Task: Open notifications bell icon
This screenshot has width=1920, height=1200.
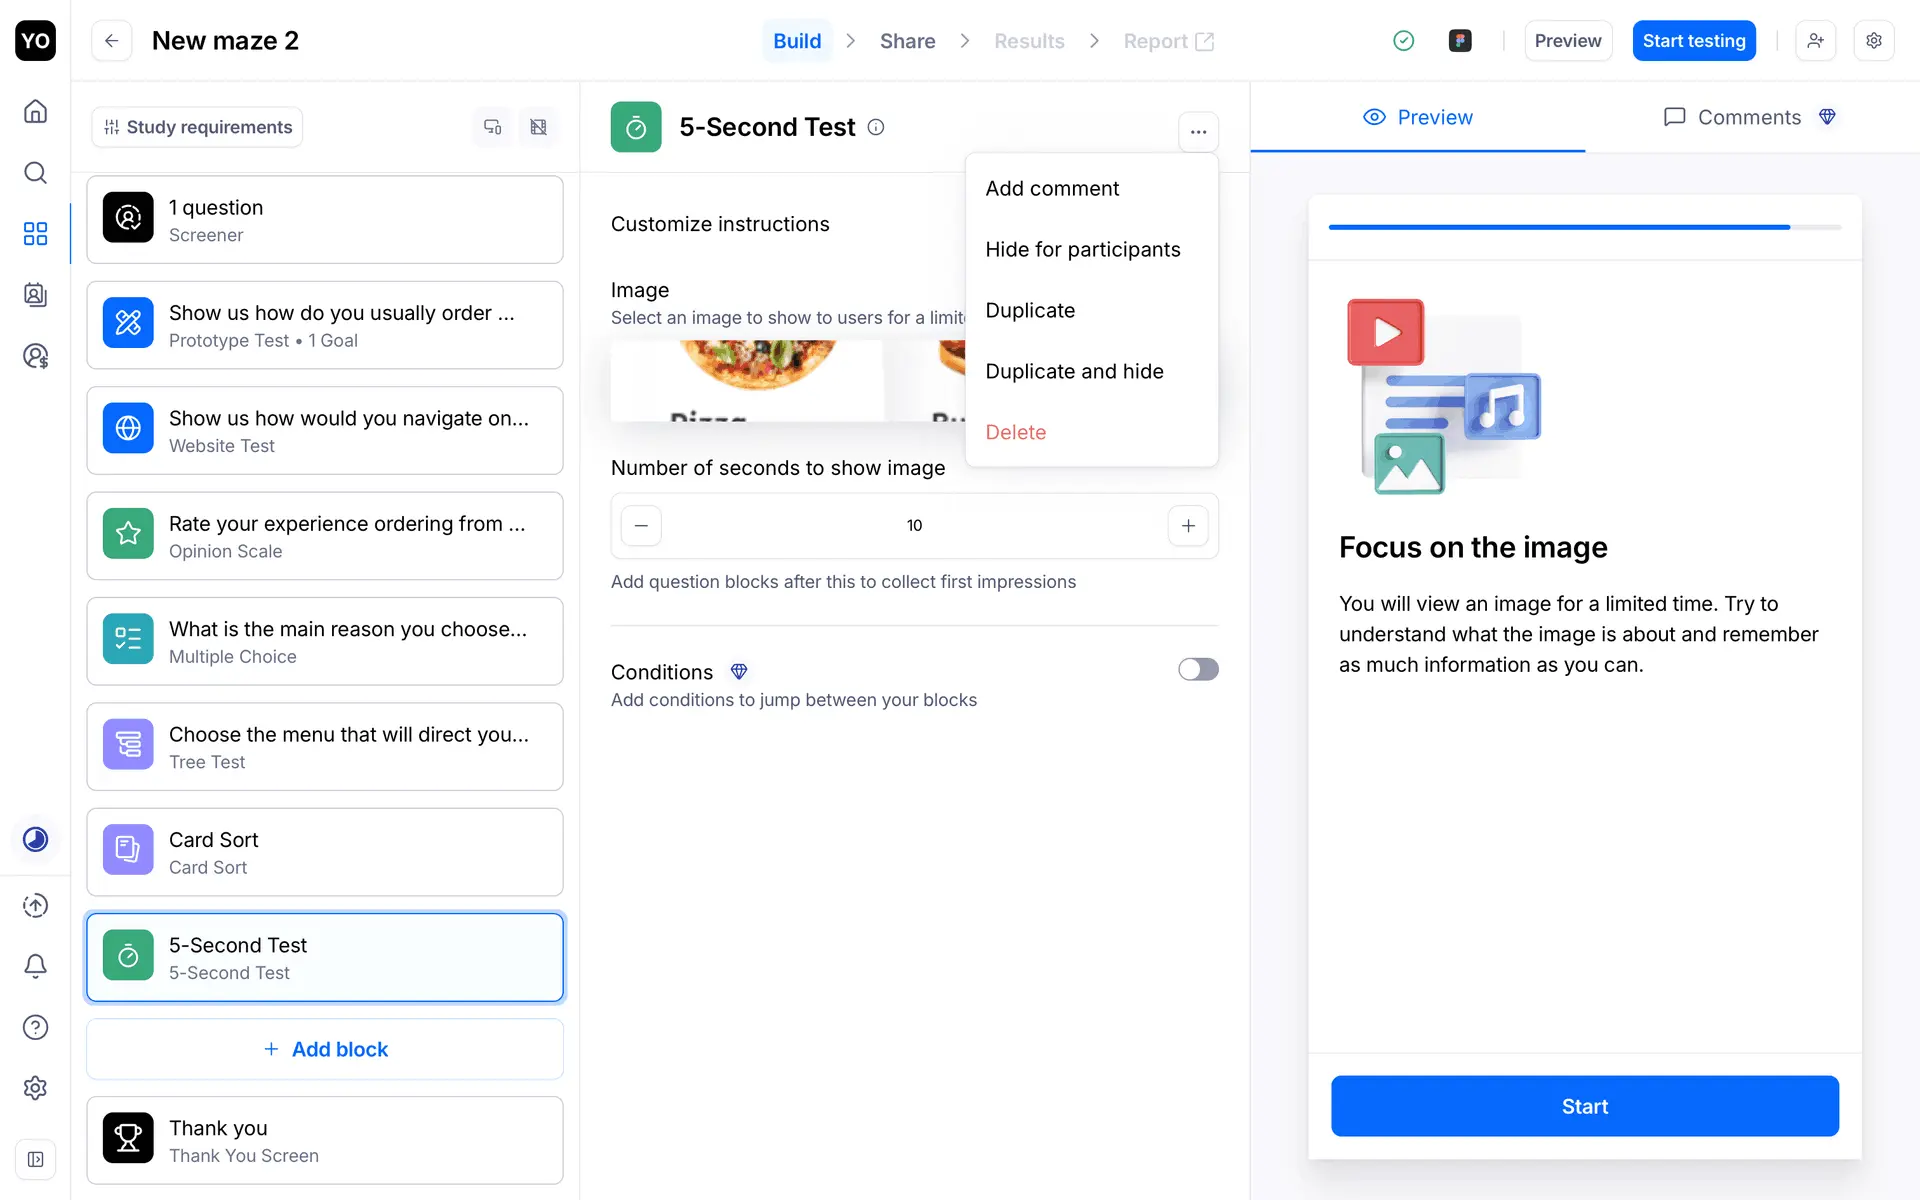Action: click(35, 966)
